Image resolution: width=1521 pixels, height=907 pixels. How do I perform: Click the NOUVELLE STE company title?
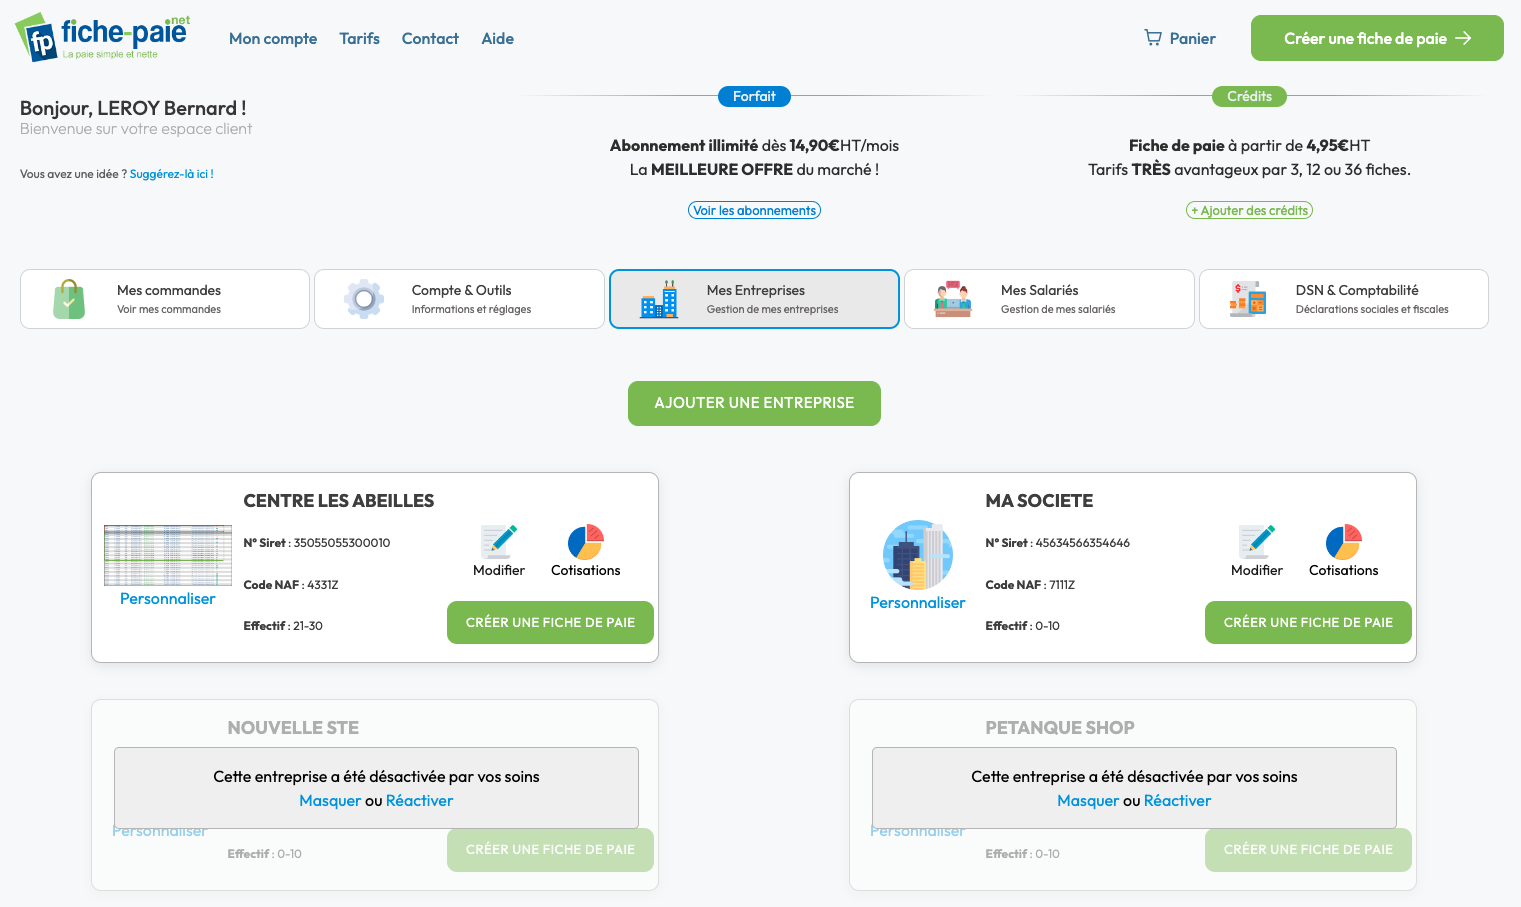point(293,728)
